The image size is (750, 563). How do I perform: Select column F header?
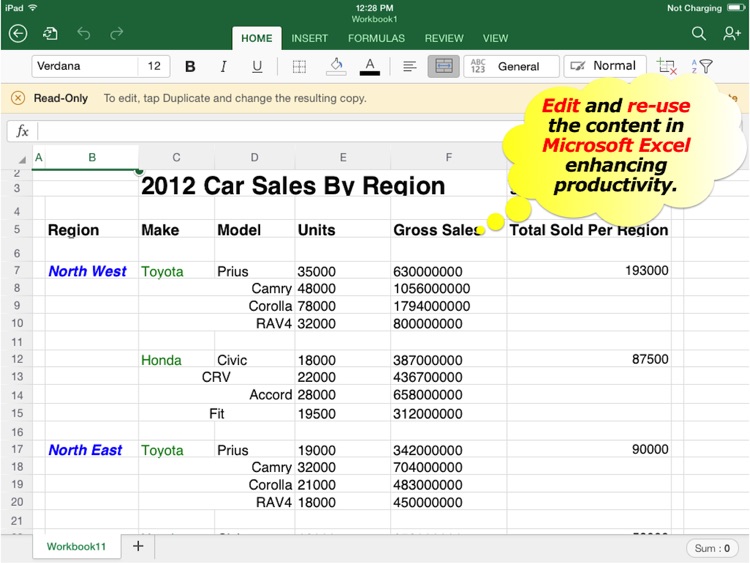coord(449,157)
